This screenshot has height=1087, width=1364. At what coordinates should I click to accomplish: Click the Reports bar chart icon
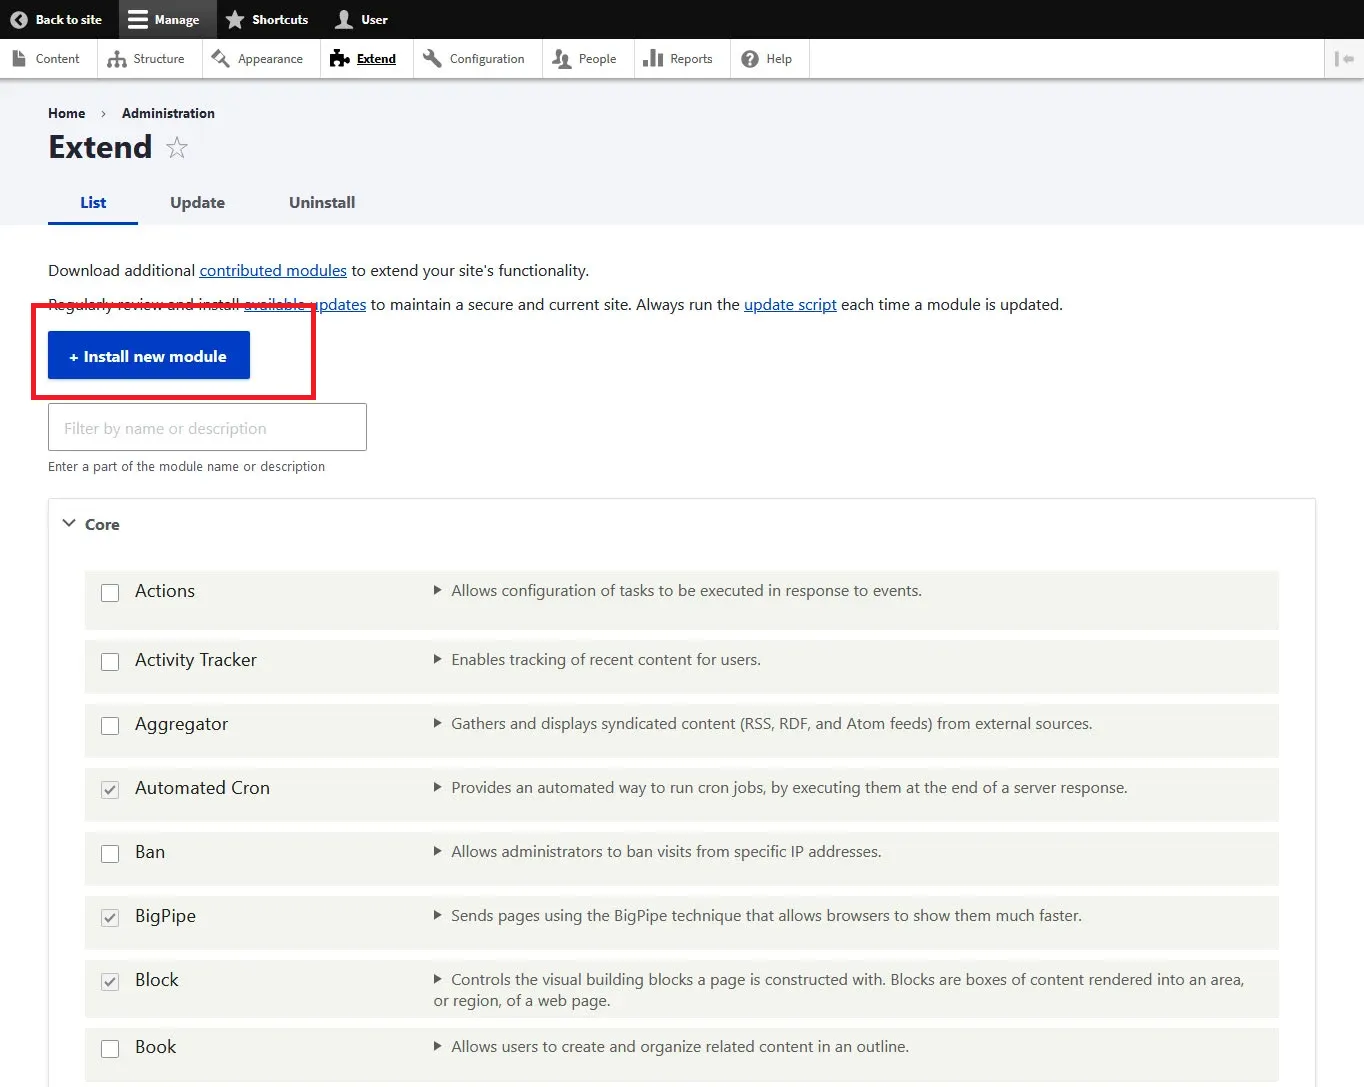[x=653, y=59]
